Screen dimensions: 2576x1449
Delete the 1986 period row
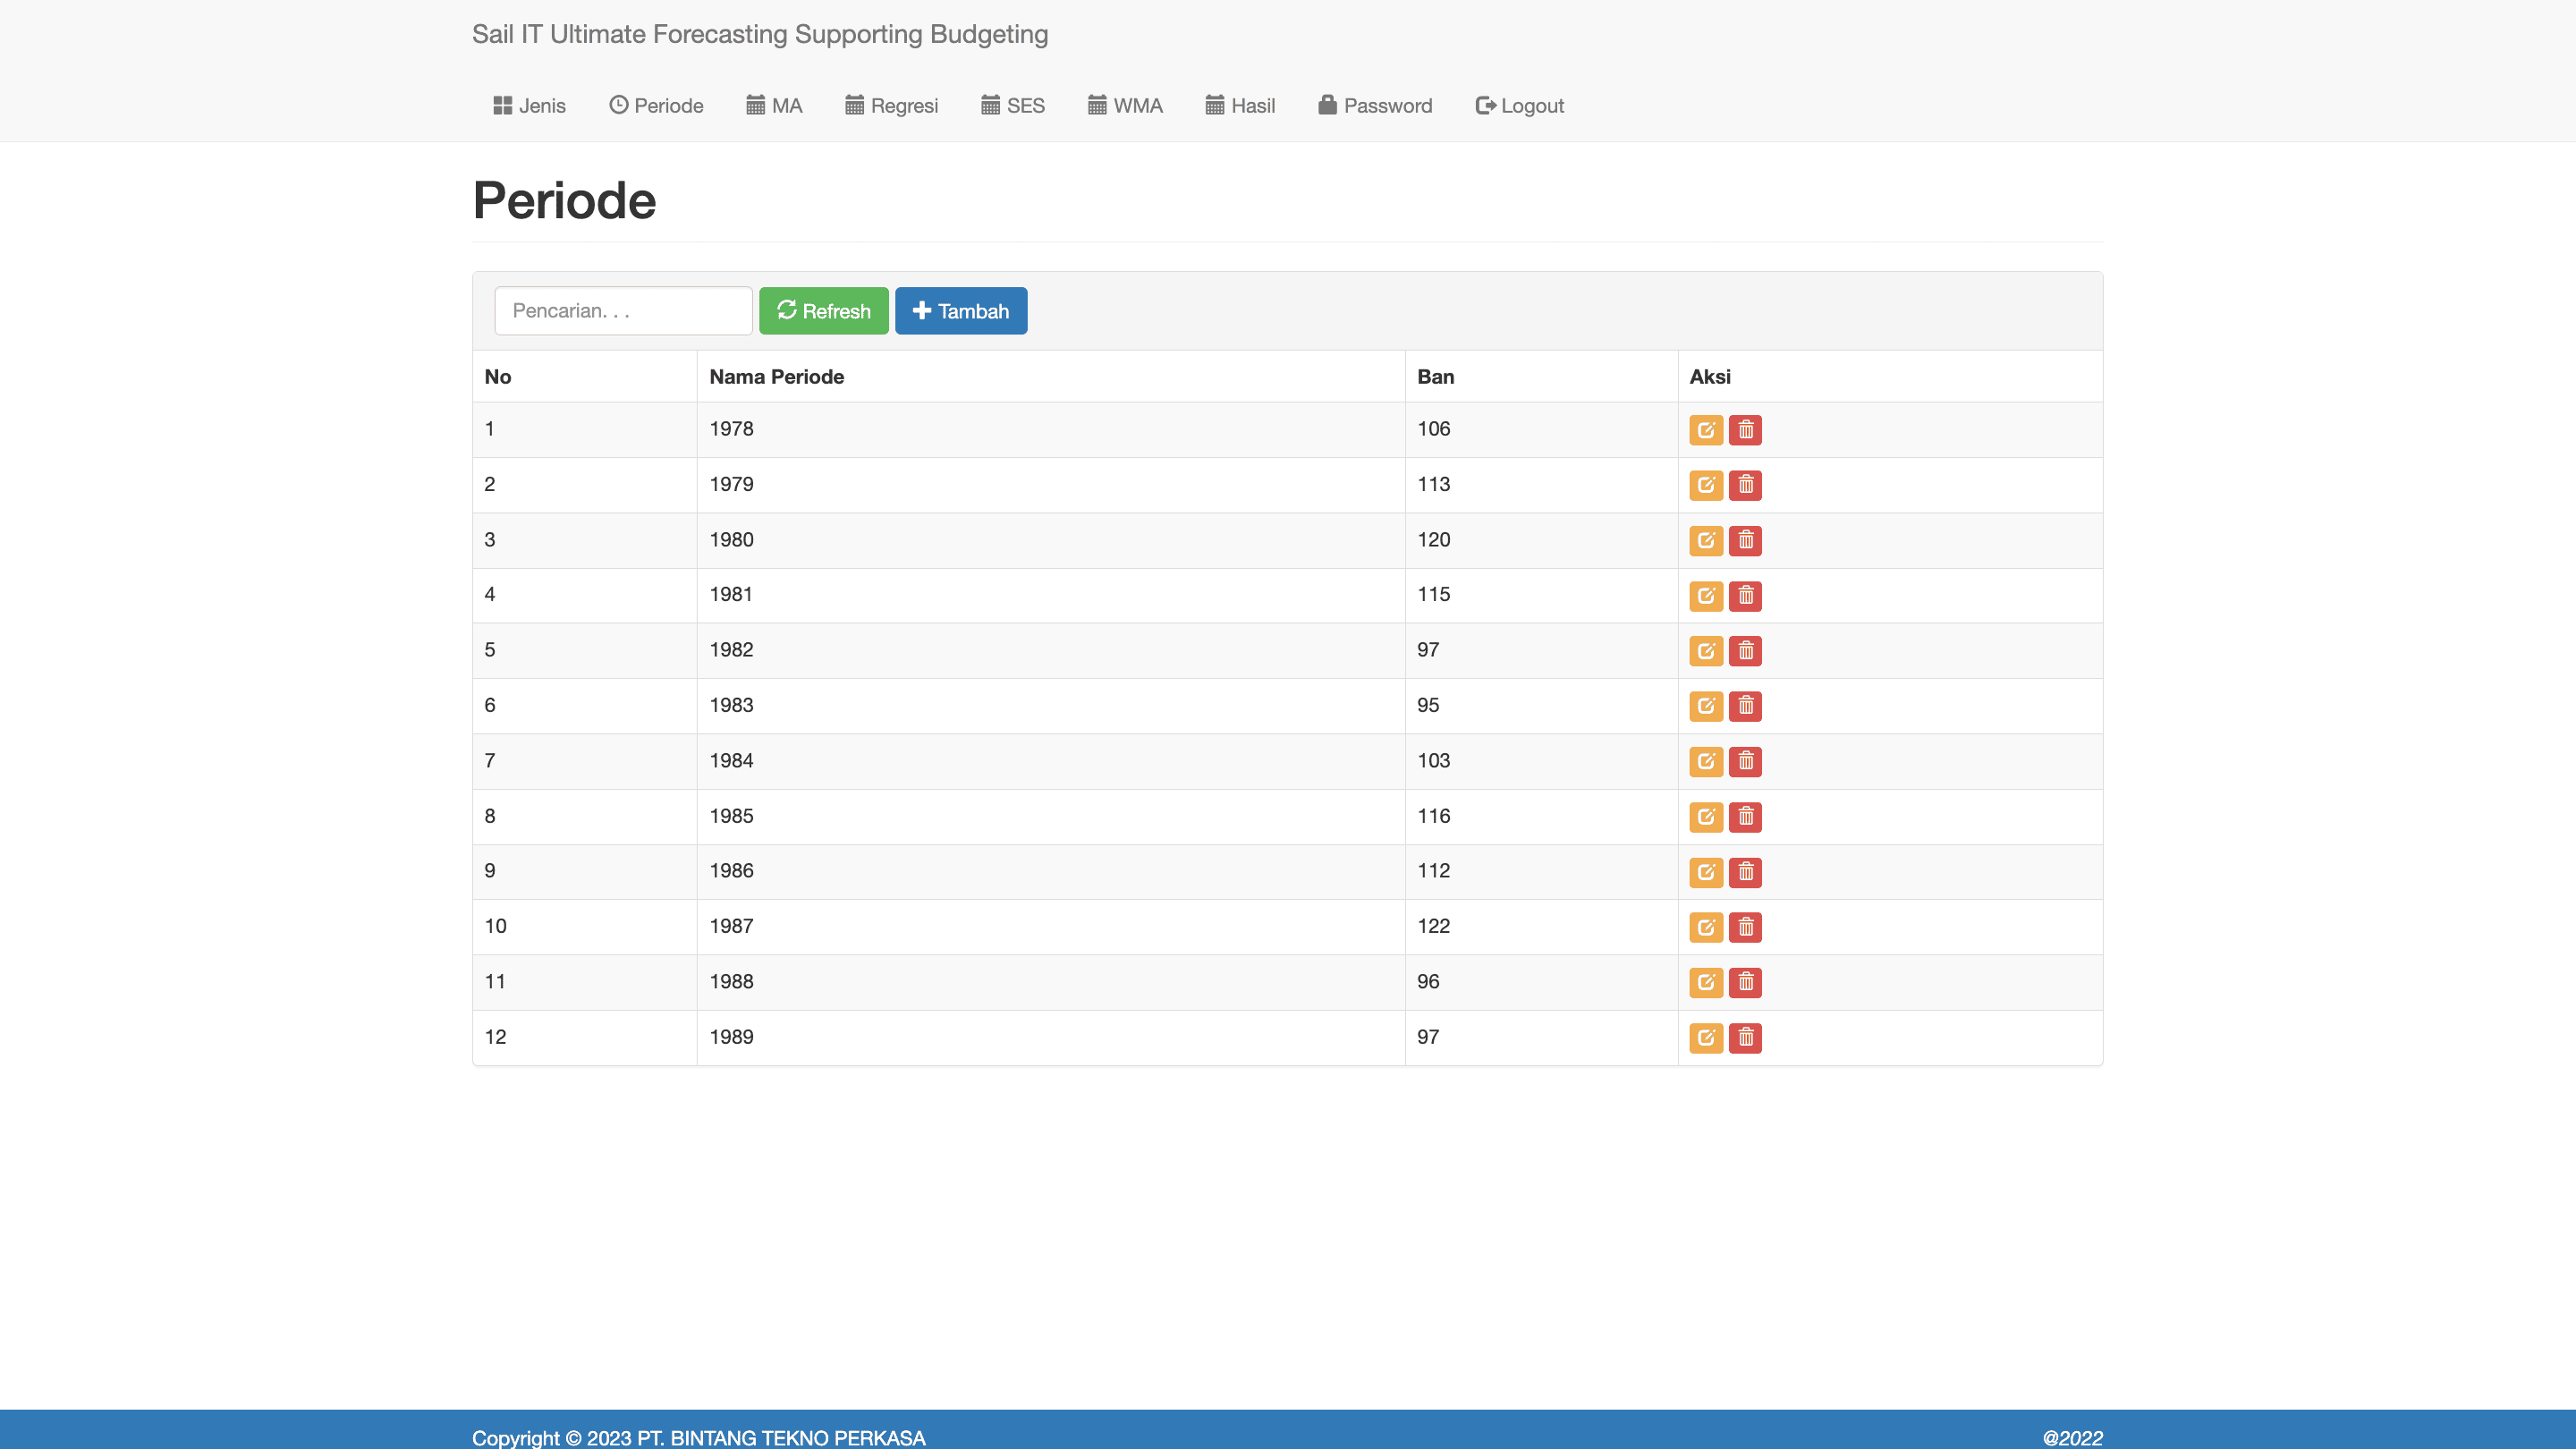tap(1745, 872)
